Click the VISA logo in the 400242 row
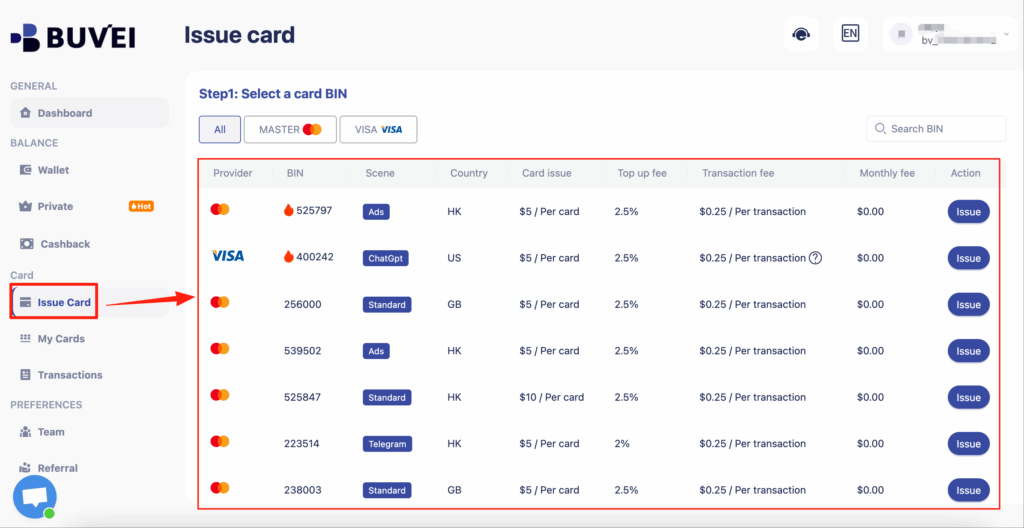Viewport: 1024px width, 528px height. (x=227, y=257)
